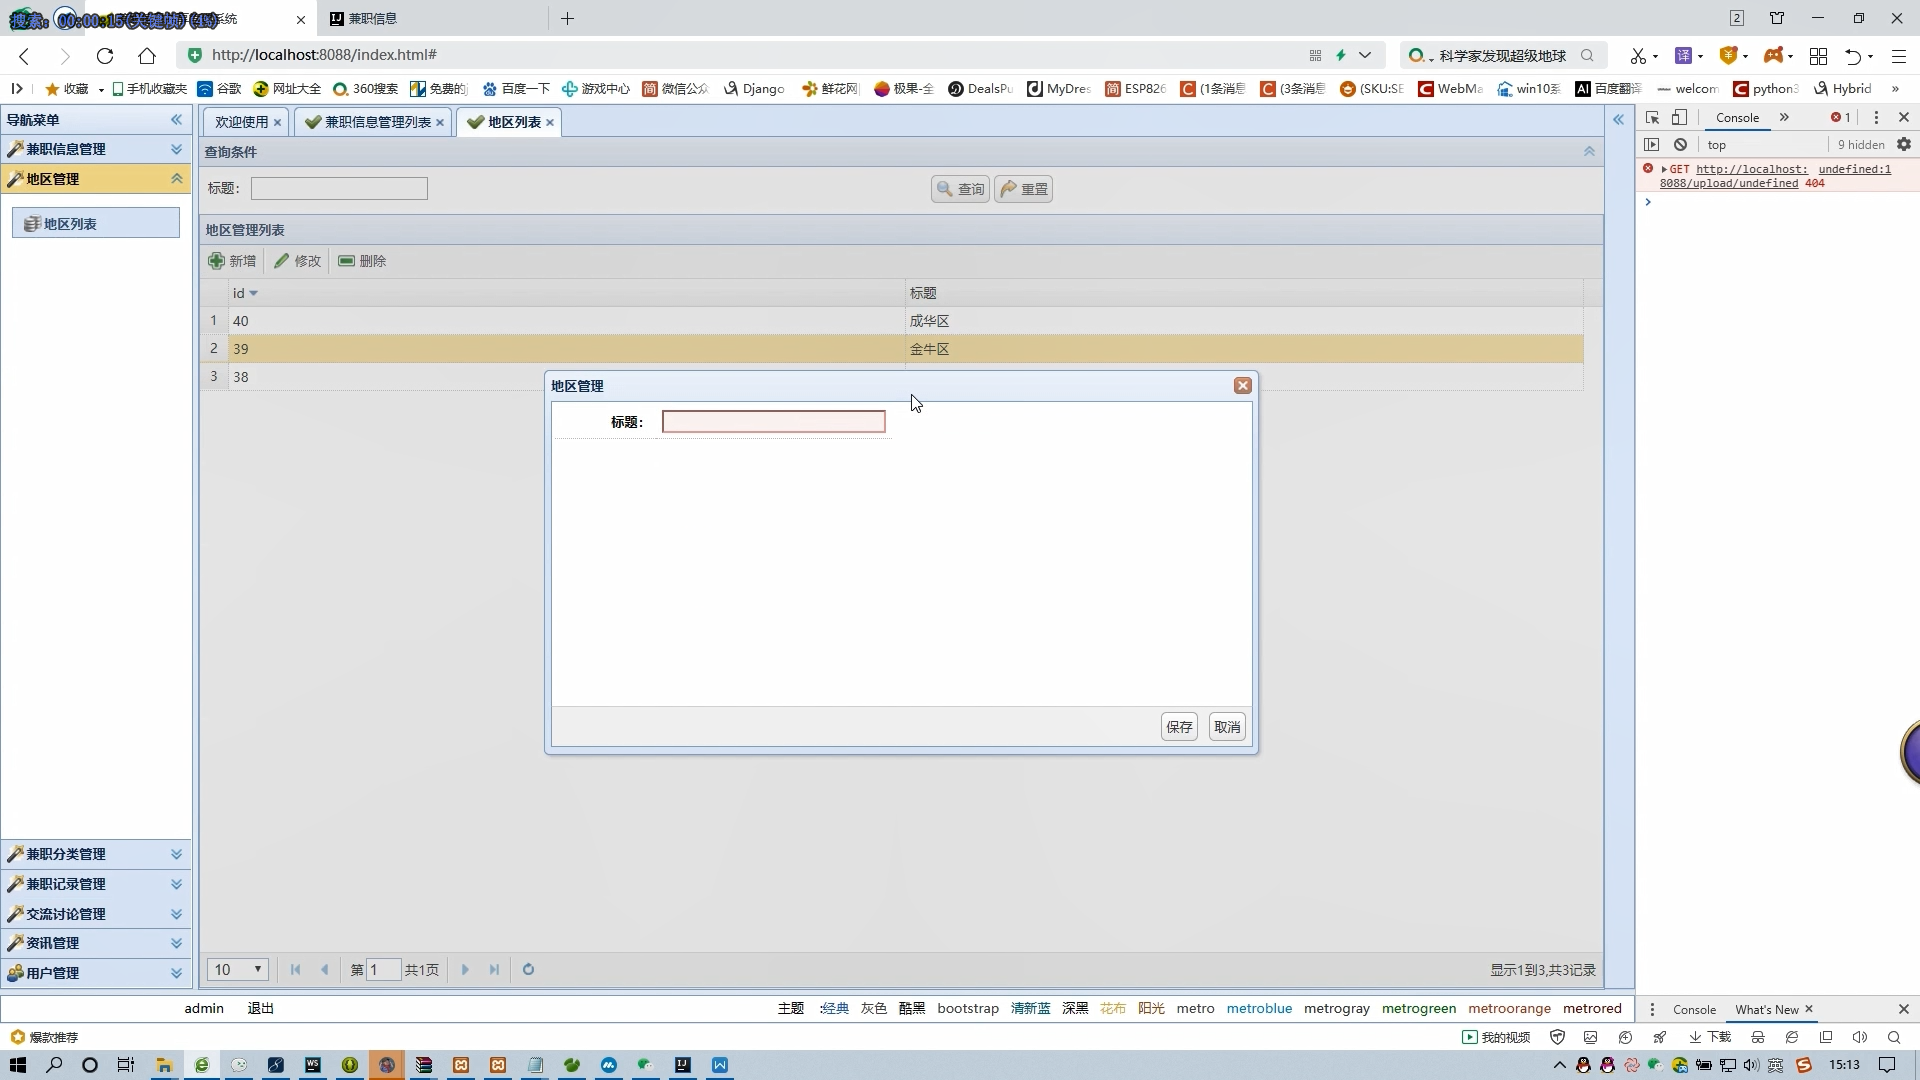Click the 标题 input in dialog
The height and width of the screenshot is (1080, 1920).
(x=773, y=422)
